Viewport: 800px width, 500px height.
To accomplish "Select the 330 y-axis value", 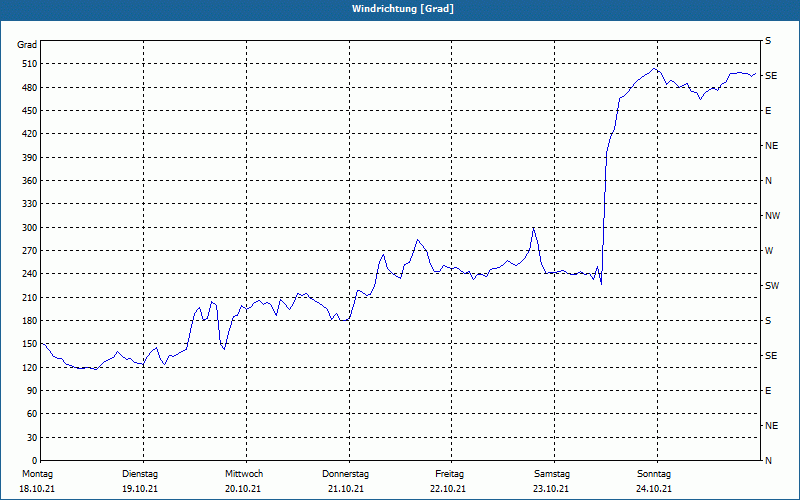I will pyautogui.click(x=29, y=204).
